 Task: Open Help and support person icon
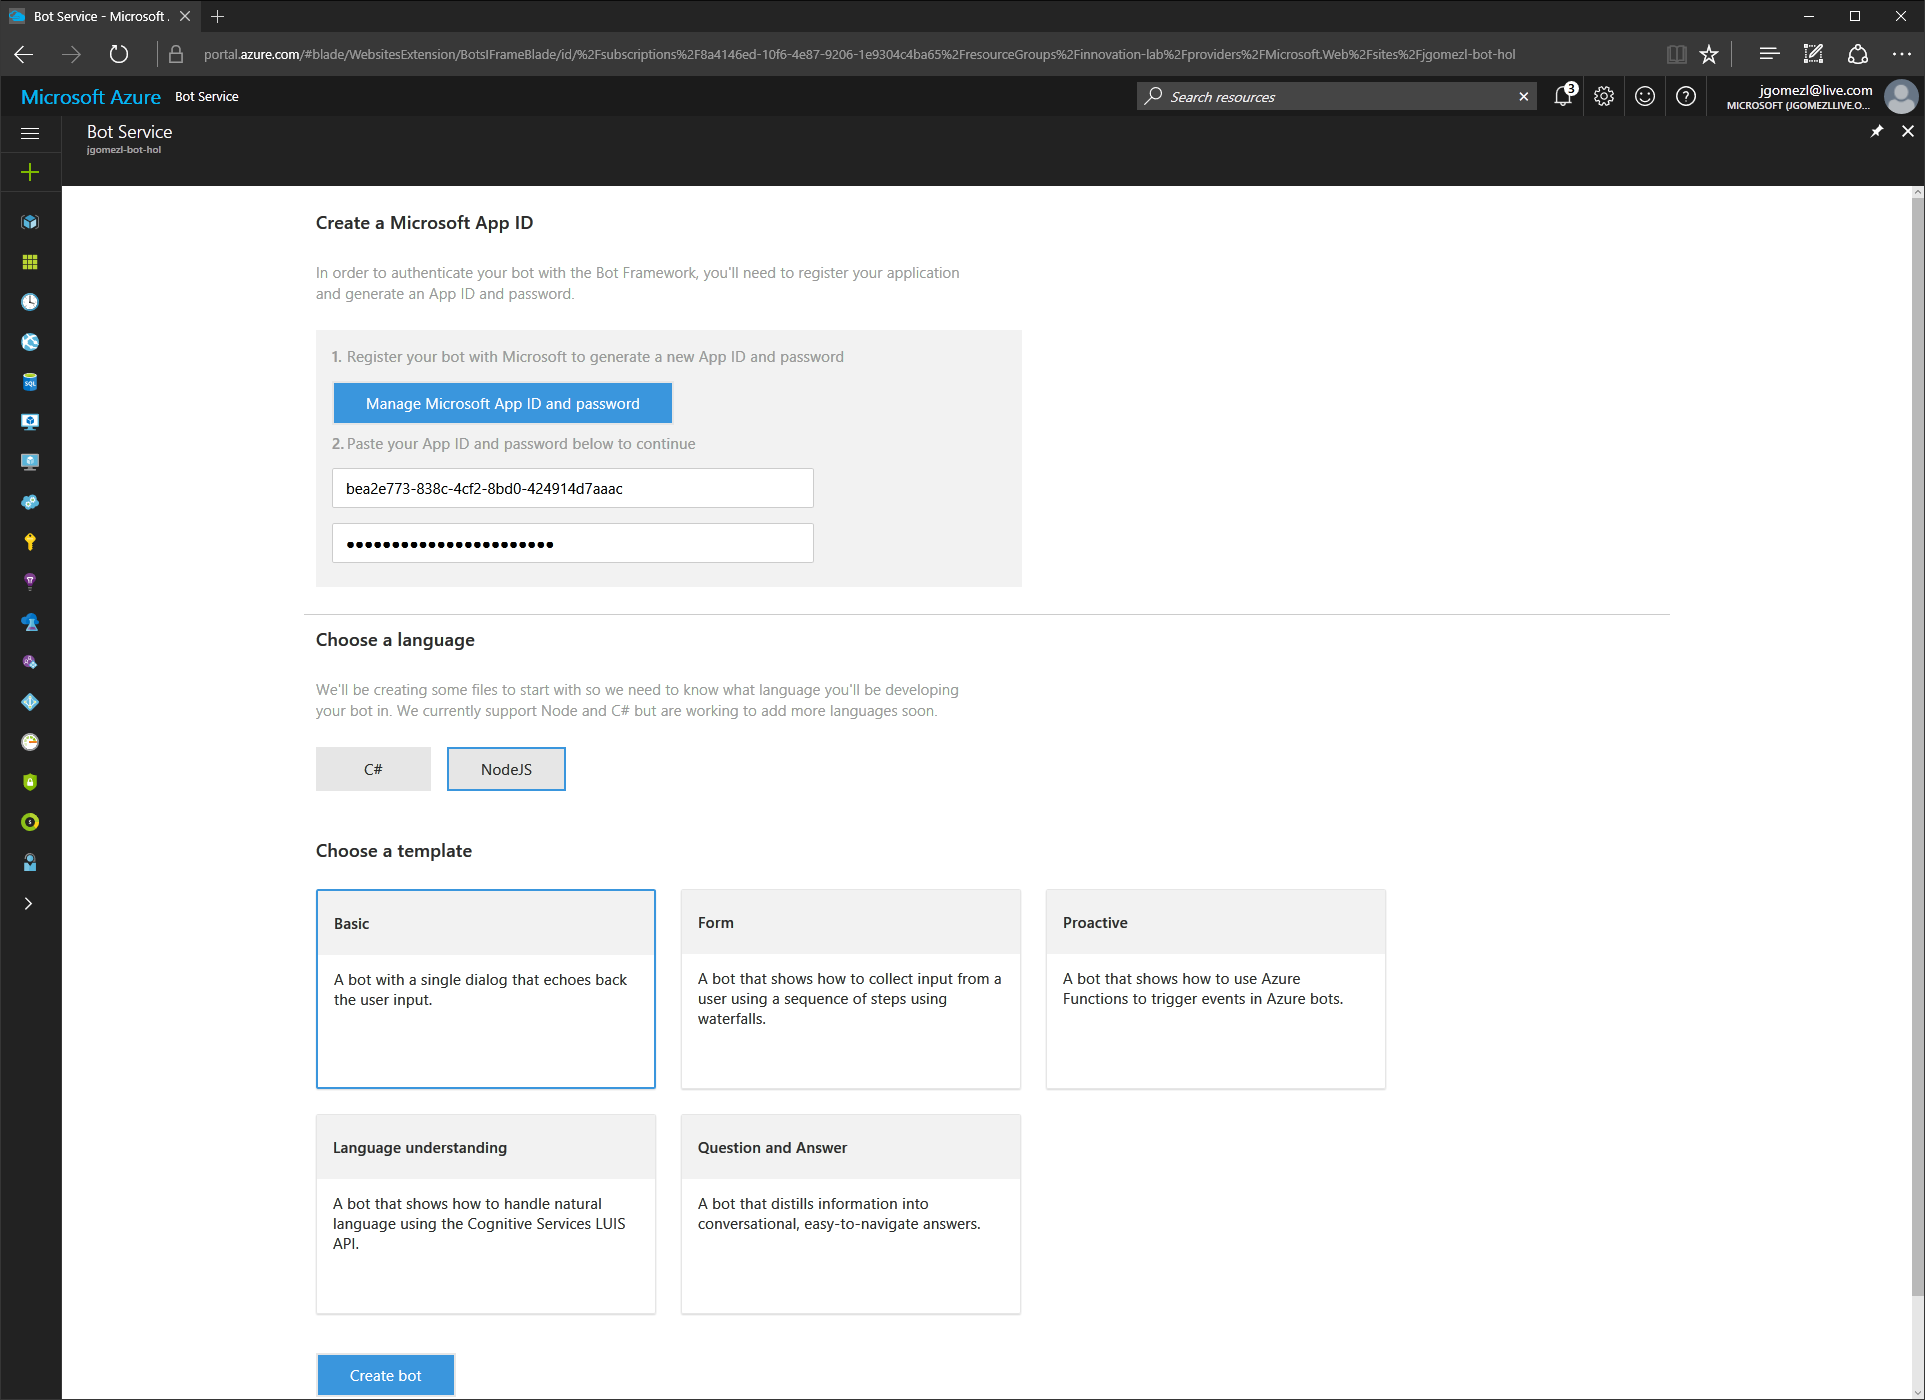tap(30, 862)
